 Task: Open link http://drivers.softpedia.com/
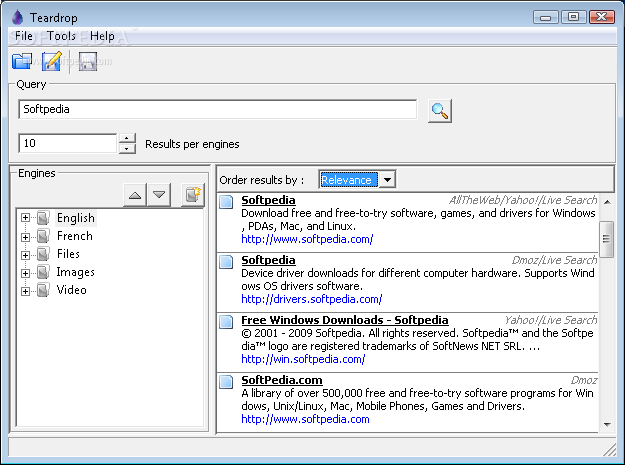(311, 299)
